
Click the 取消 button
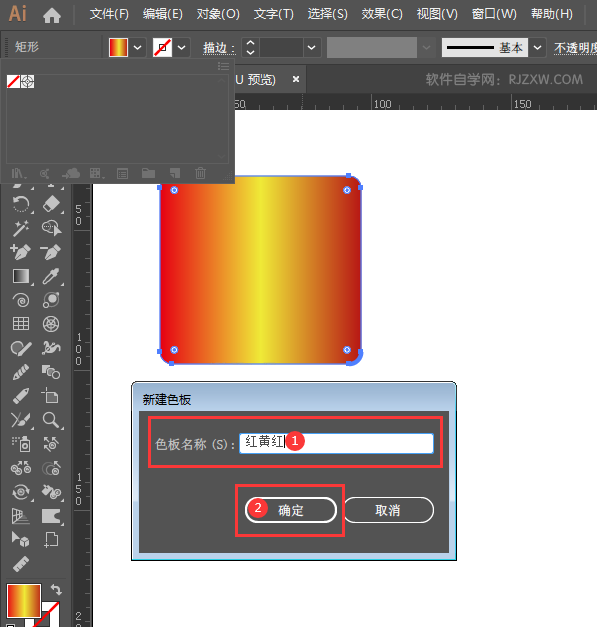[x=388, y=510]
